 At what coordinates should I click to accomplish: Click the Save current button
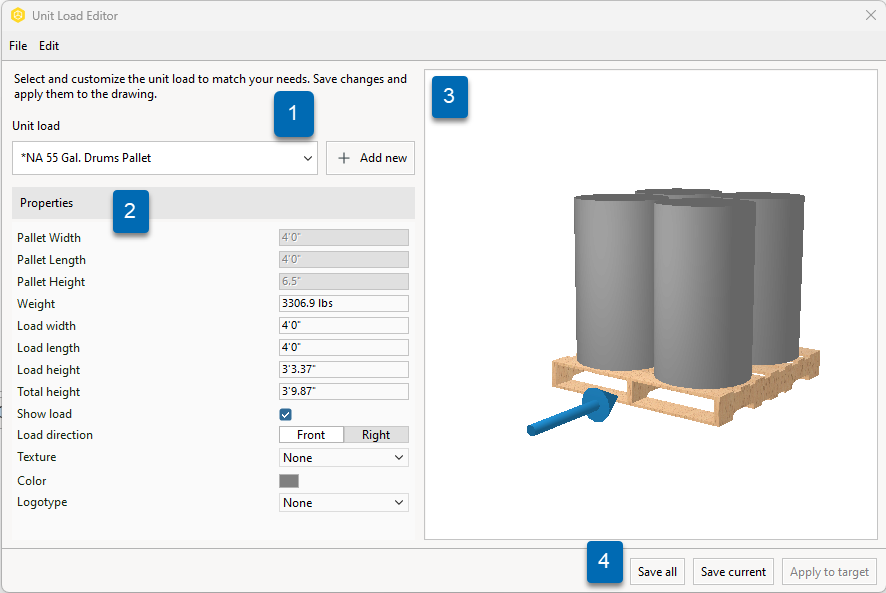pos(733,572)
